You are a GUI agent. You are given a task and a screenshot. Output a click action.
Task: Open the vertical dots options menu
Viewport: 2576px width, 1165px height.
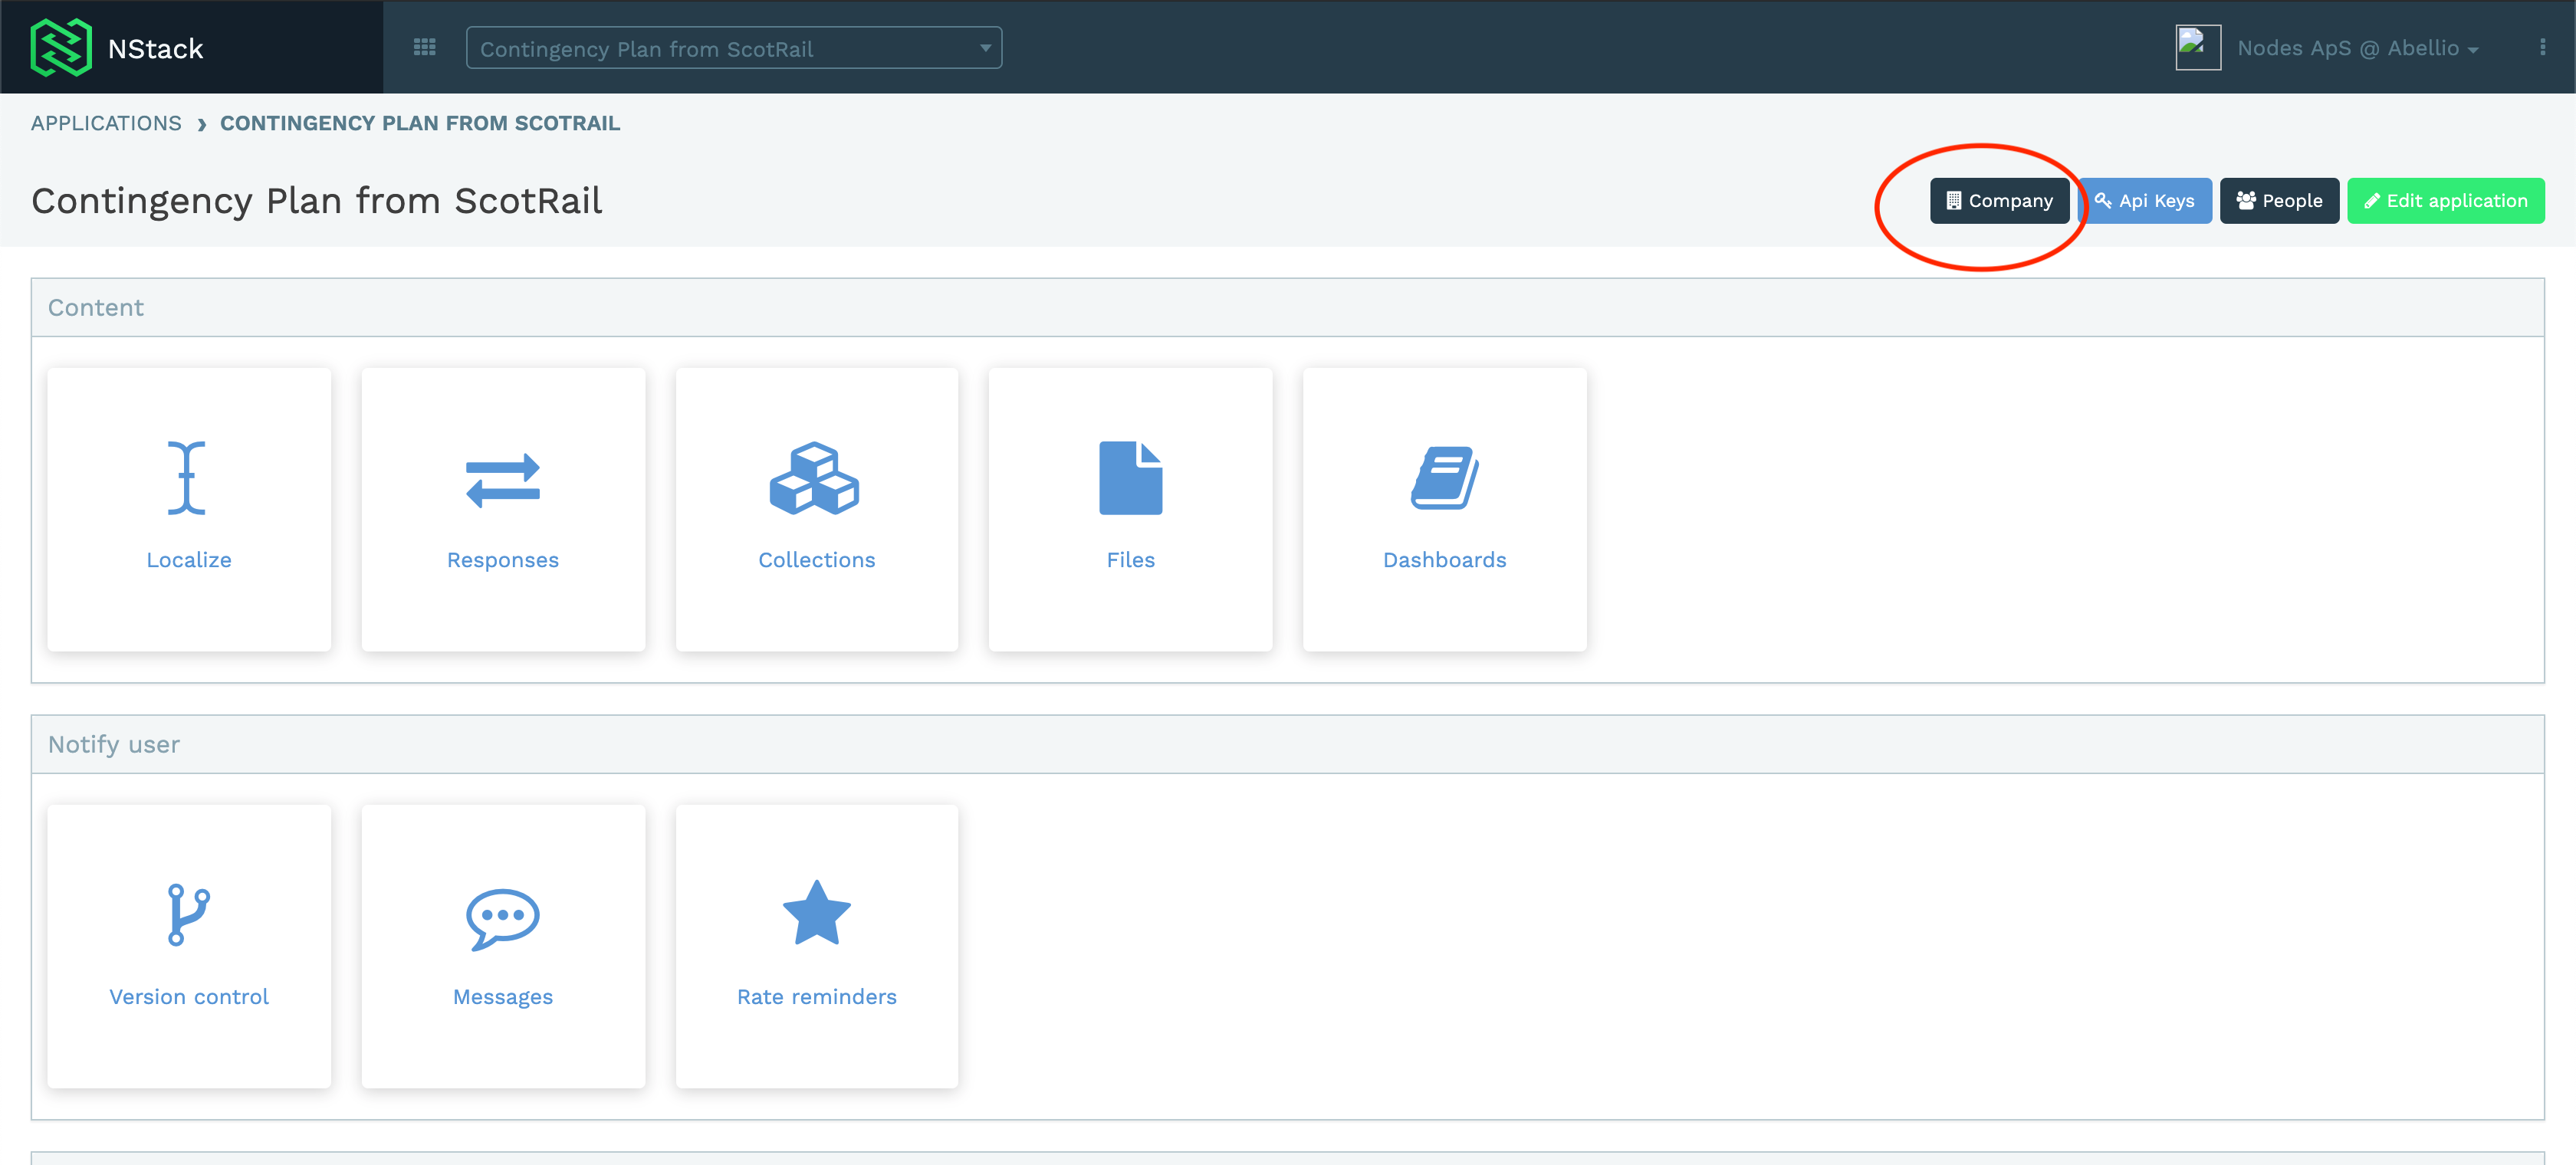[2542, 47]
